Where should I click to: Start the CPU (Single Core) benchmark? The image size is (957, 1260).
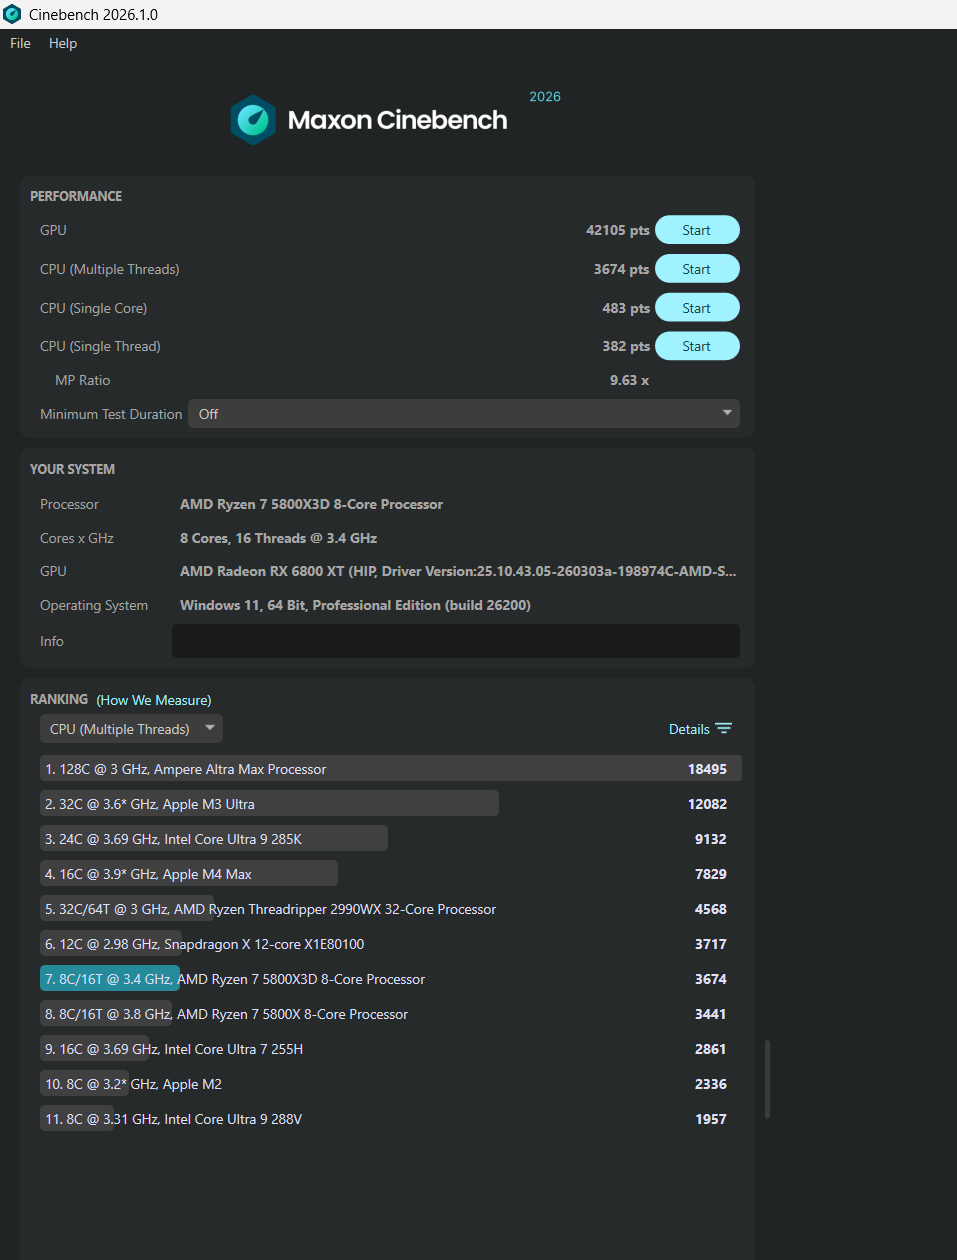[697, 308]
